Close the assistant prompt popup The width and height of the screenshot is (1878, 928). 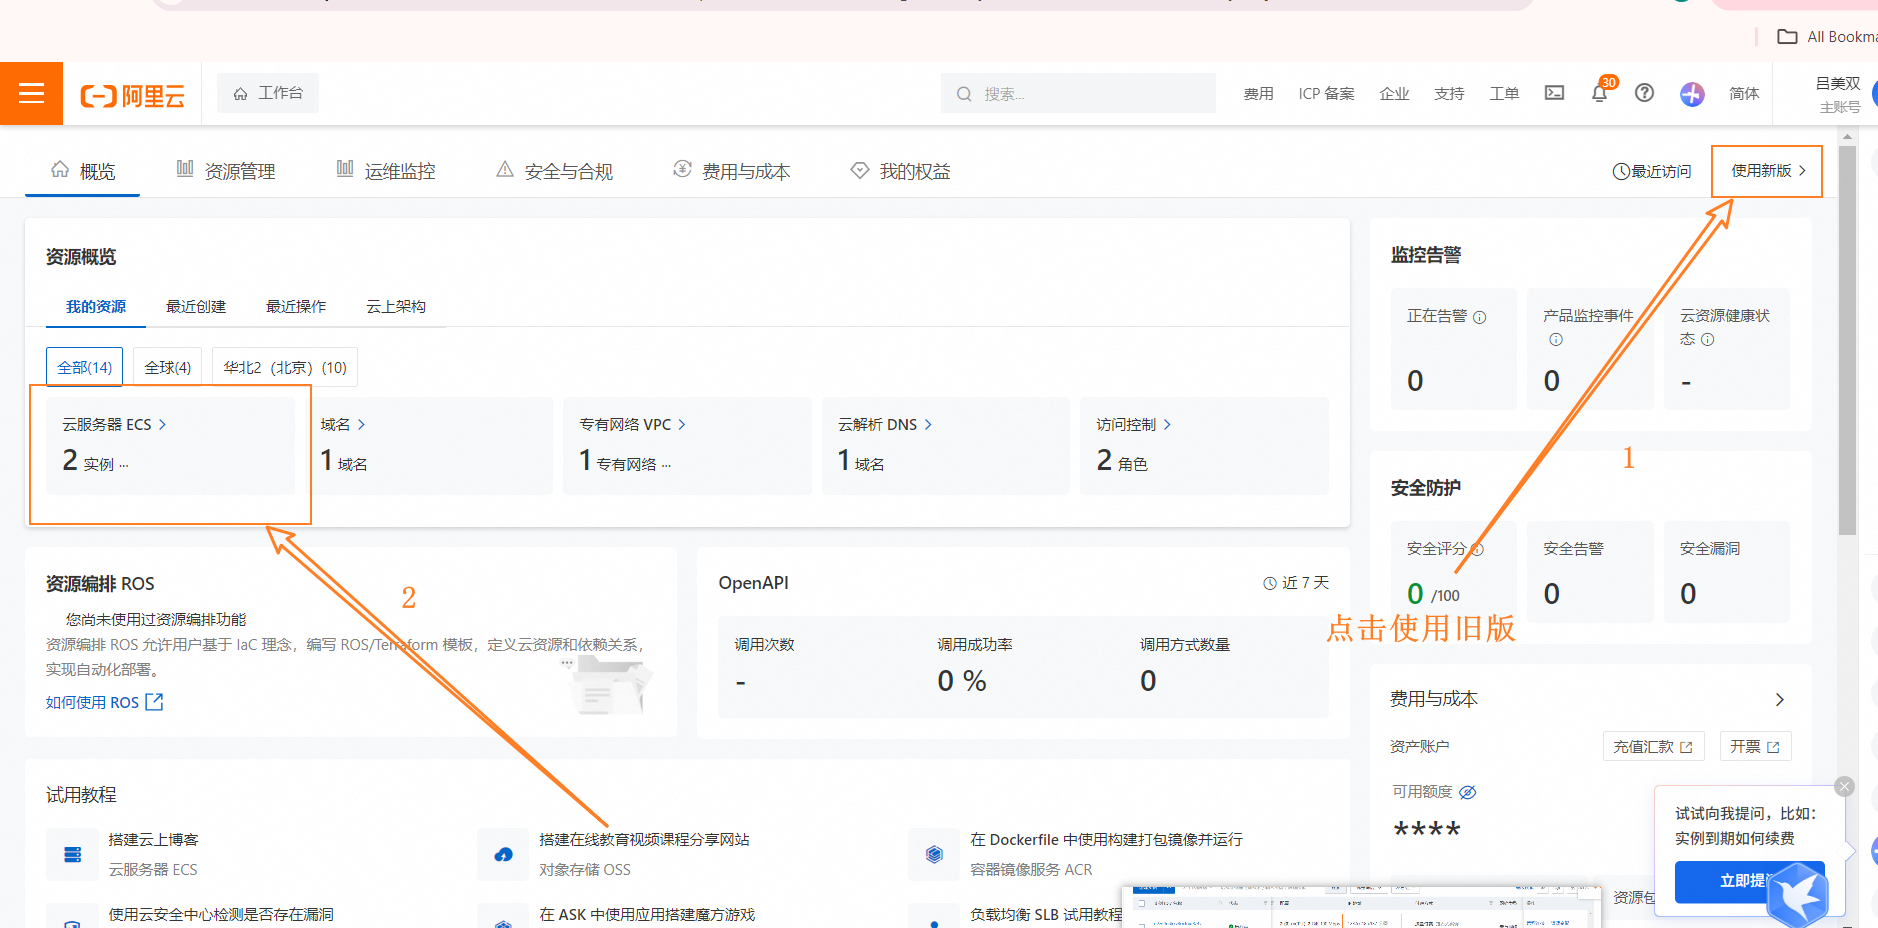coord(1845,786)
